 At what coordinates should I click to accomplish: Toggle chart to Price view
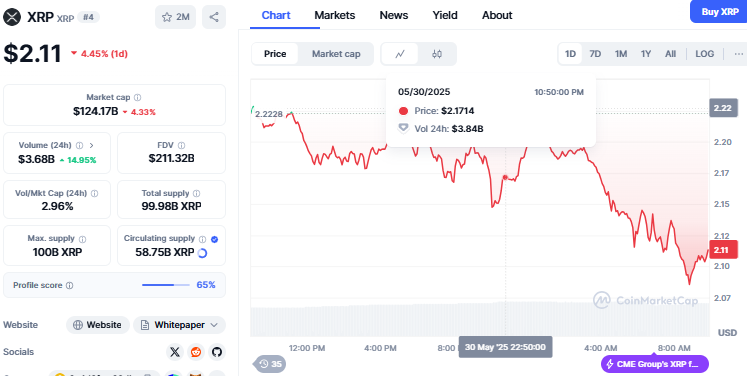pos(275,54)
